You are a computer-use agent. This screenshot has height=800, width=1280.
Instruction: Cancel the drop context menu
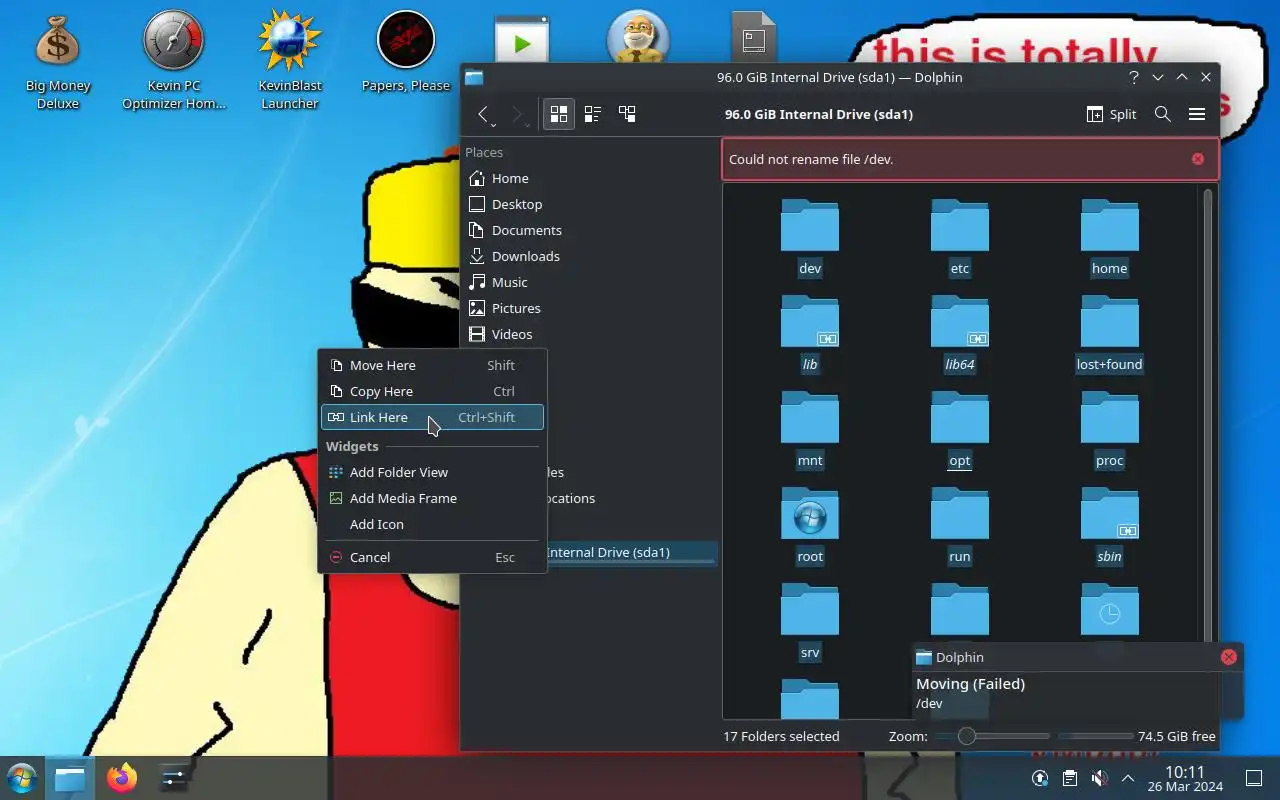[432, 557]
